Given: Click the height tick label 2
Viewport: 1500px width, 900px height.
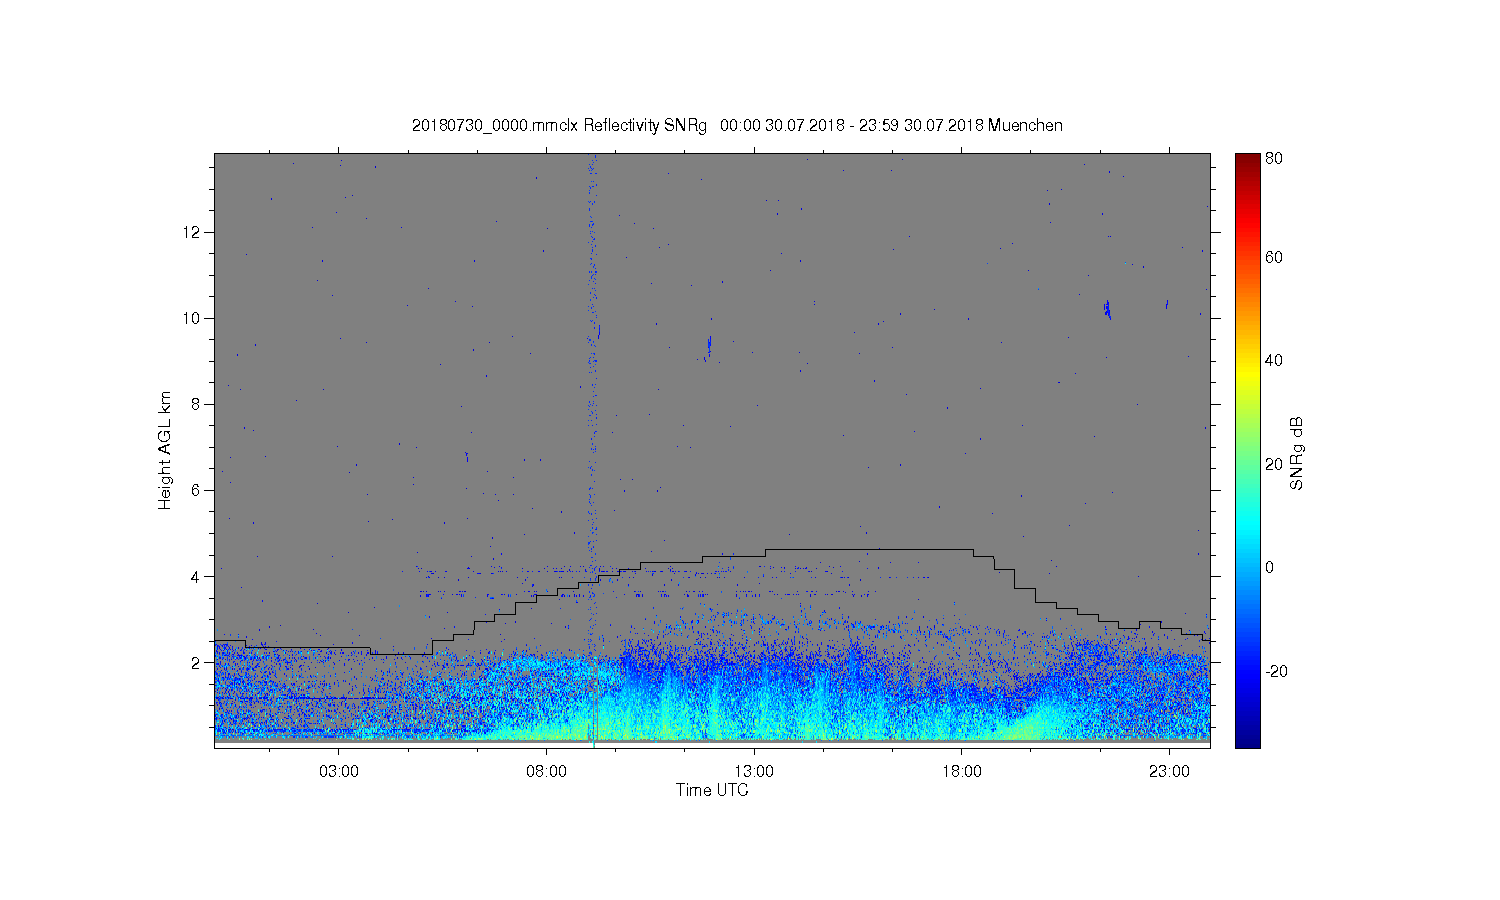Looking at the screenshot, I should tap(197, 662).
